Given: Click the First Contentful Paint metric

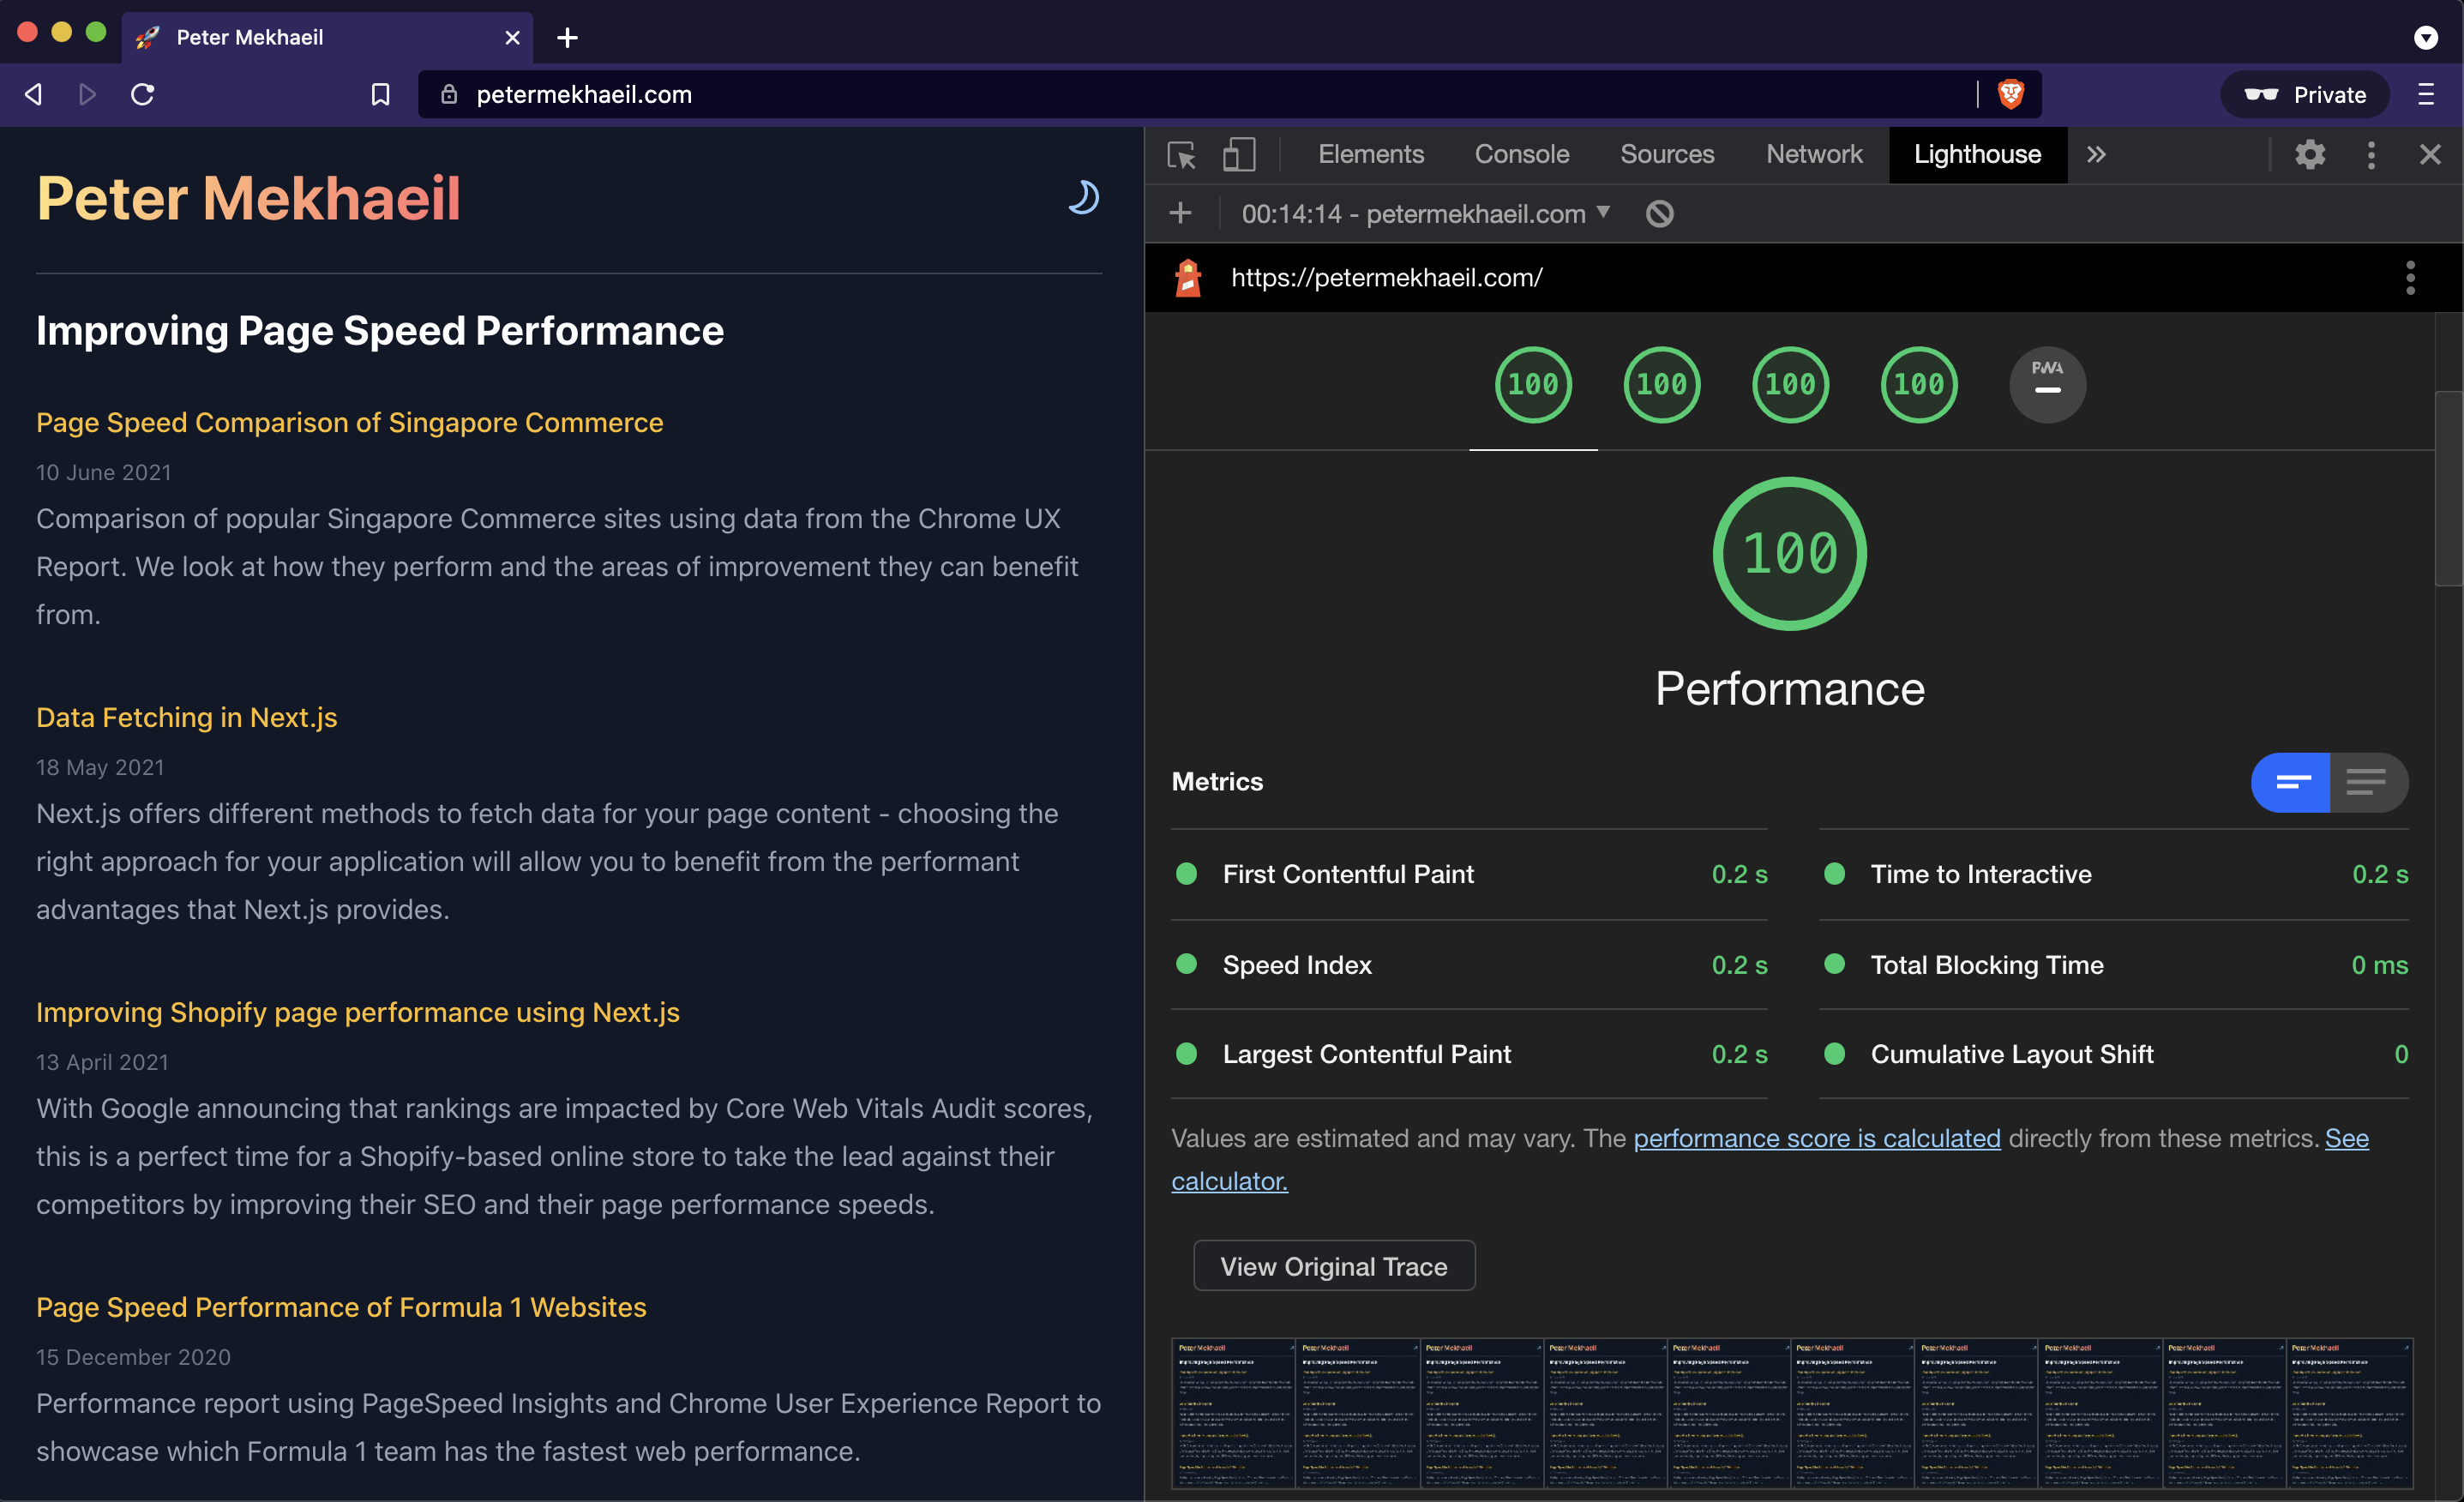Looking at the screenshot, I should click(1469, 874).
